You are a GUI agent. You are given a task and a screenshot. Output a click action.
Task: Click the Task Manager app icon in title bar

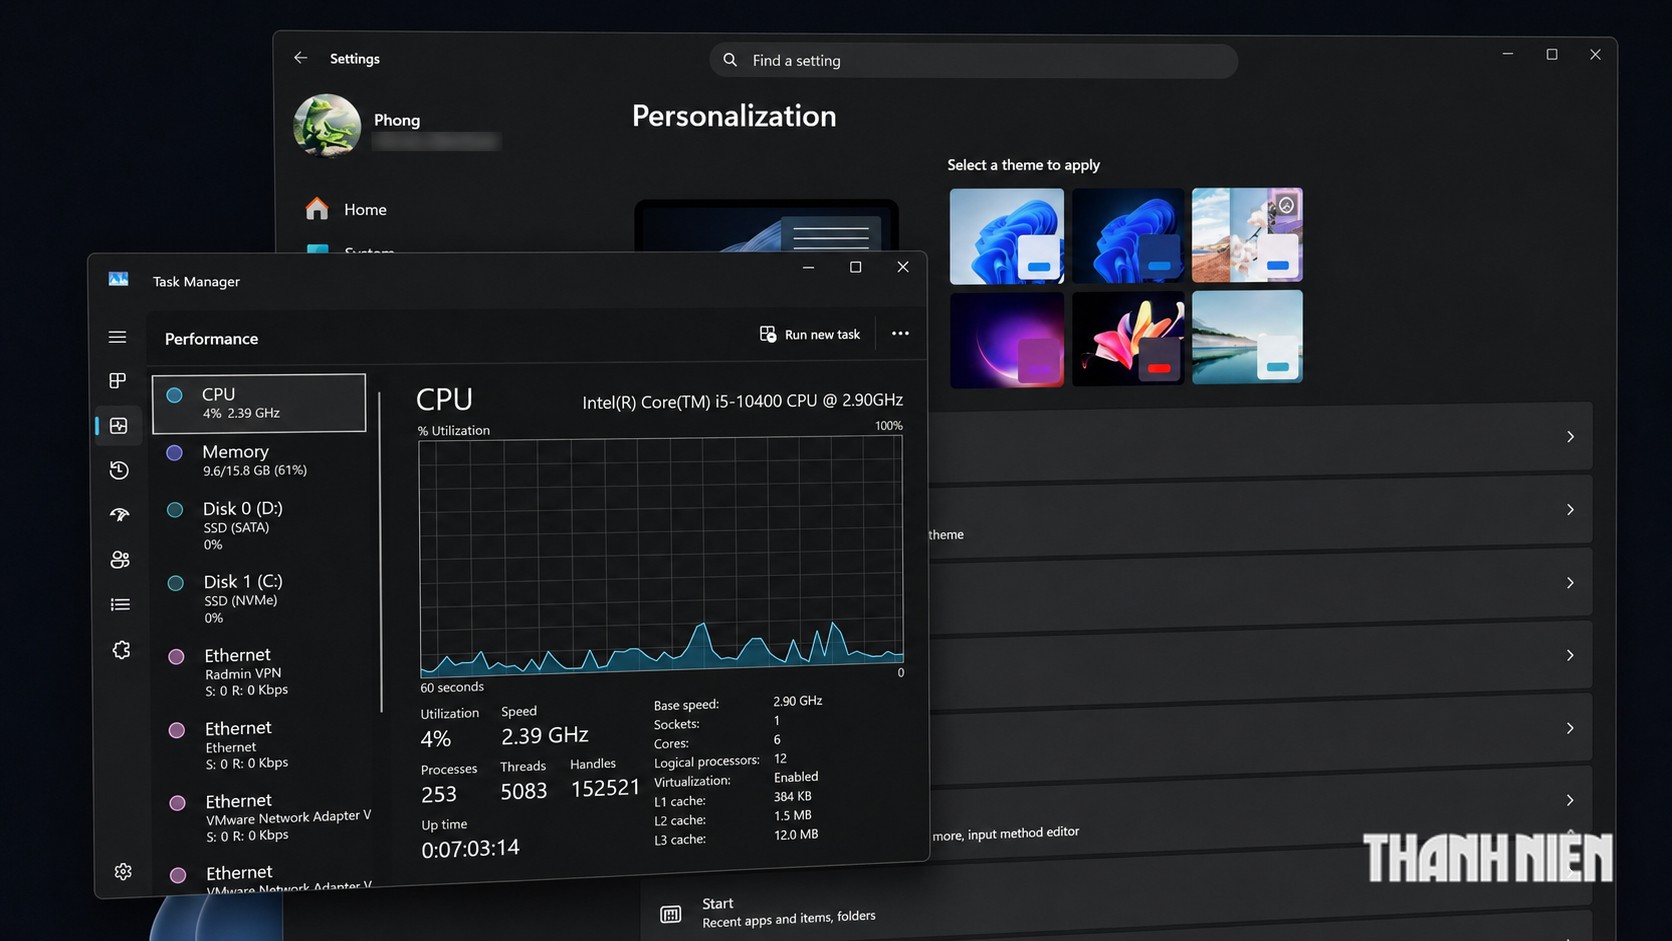tap(118, 280)
